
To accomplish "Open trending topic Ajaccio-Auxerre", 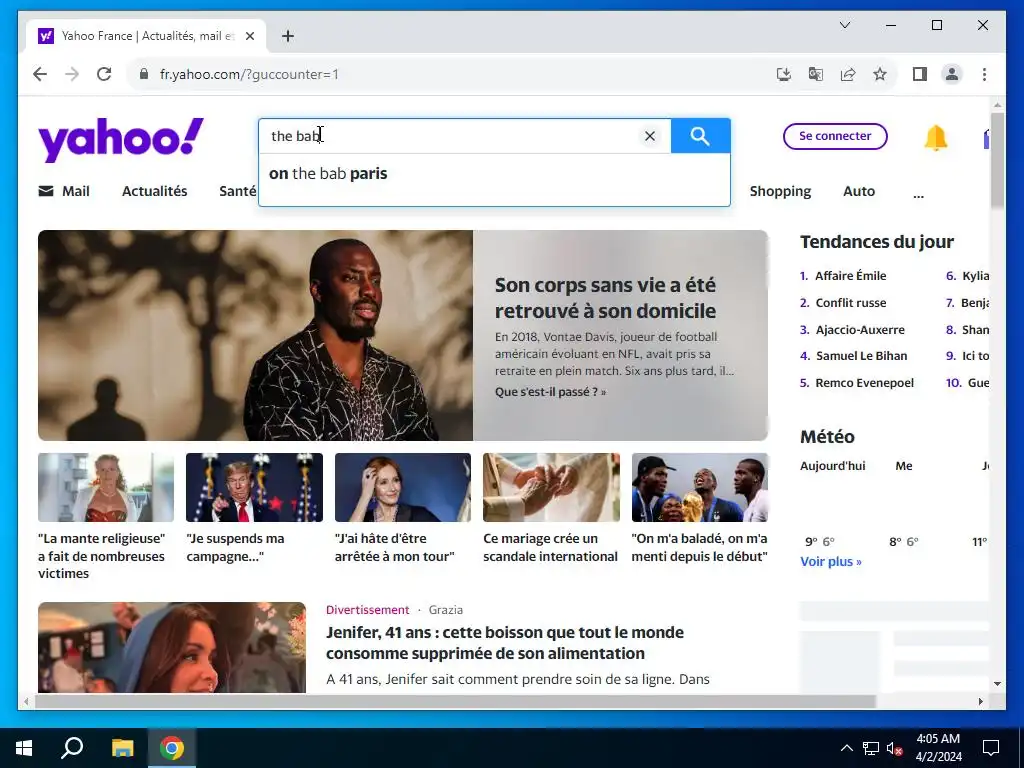I will [860, 330].
